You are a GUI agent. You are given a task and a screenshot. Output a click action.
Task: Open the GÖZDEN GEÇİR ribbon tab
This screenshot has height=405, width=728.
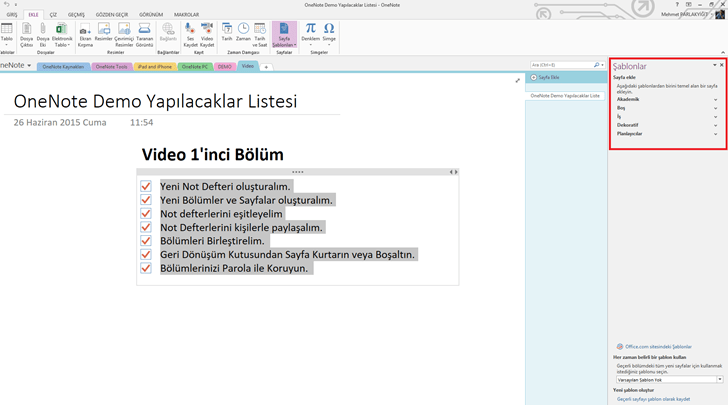click(112, 14)
